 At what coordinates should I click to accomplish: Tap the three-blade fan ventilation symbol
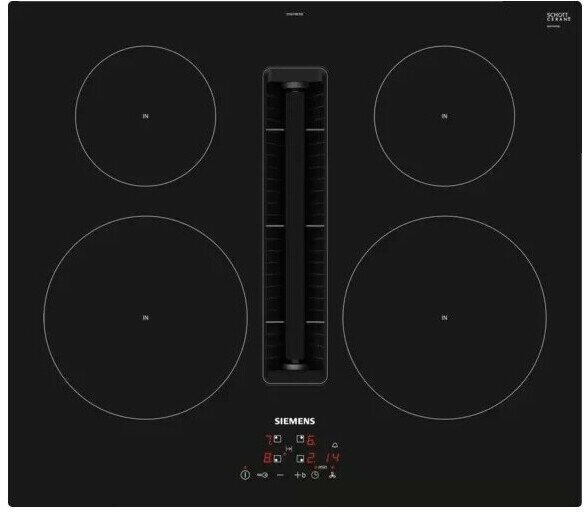[332, 475]
